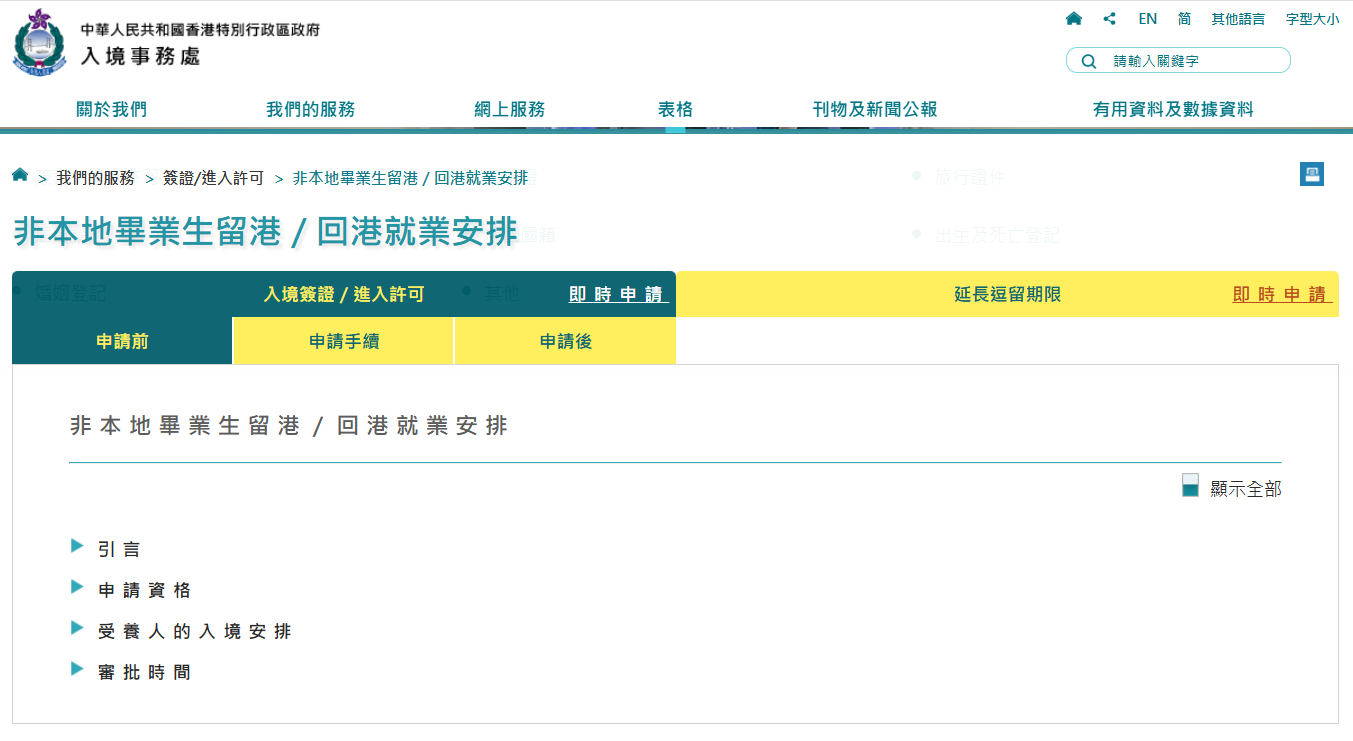Select the disclosure triangle beside 引言

click(77, 547)
